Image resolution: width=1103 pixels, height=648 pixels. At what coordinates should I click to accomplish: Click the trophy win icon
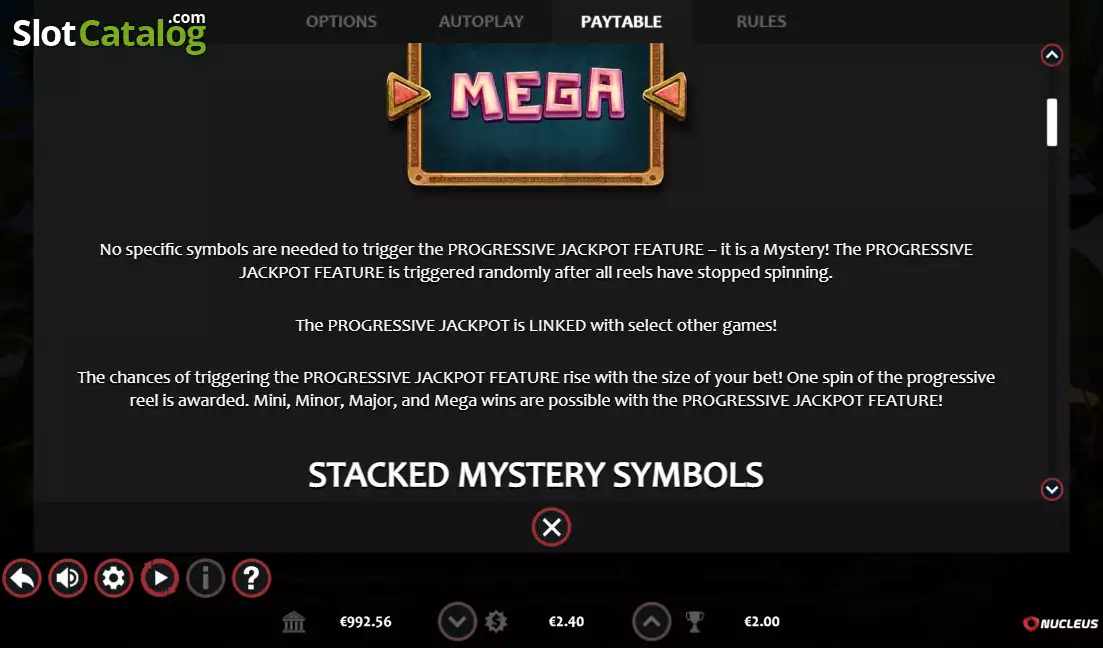694,622
